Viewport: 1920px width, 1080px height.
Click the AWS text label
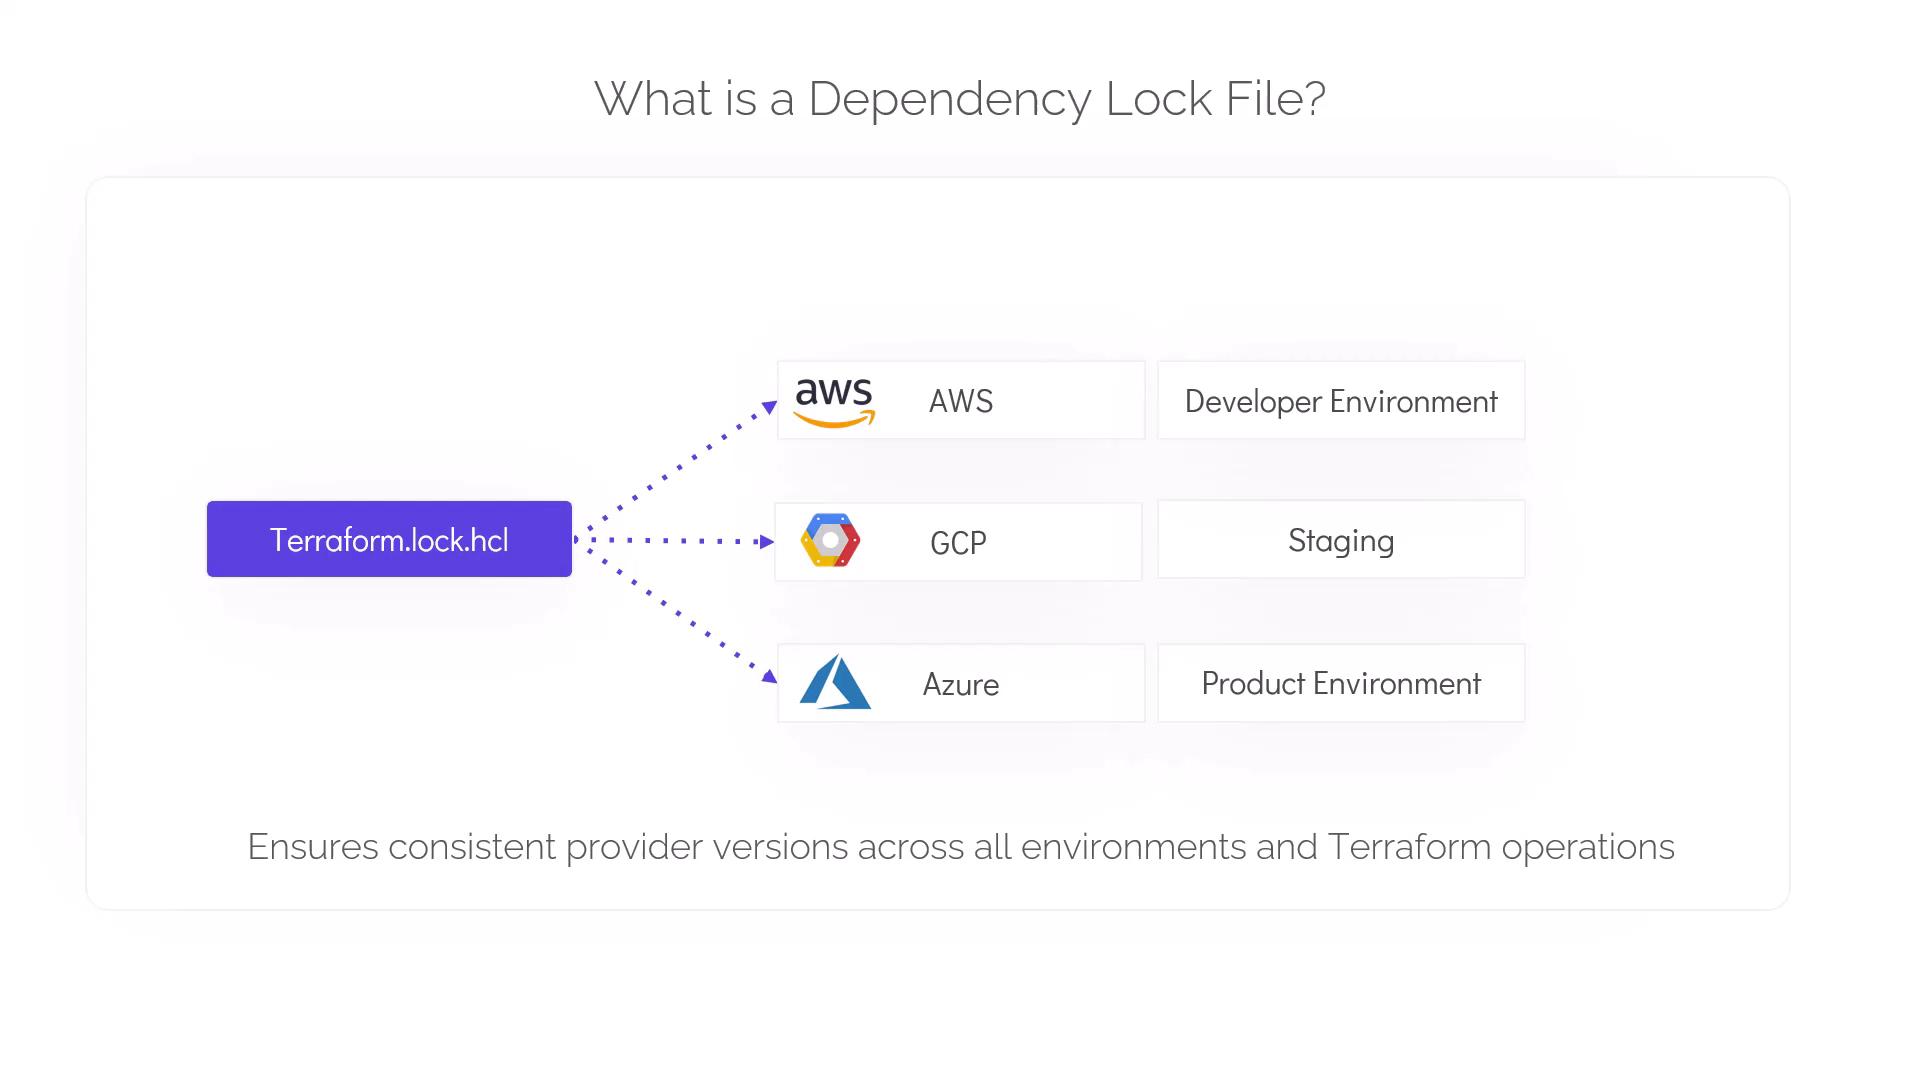coord(960,402)
